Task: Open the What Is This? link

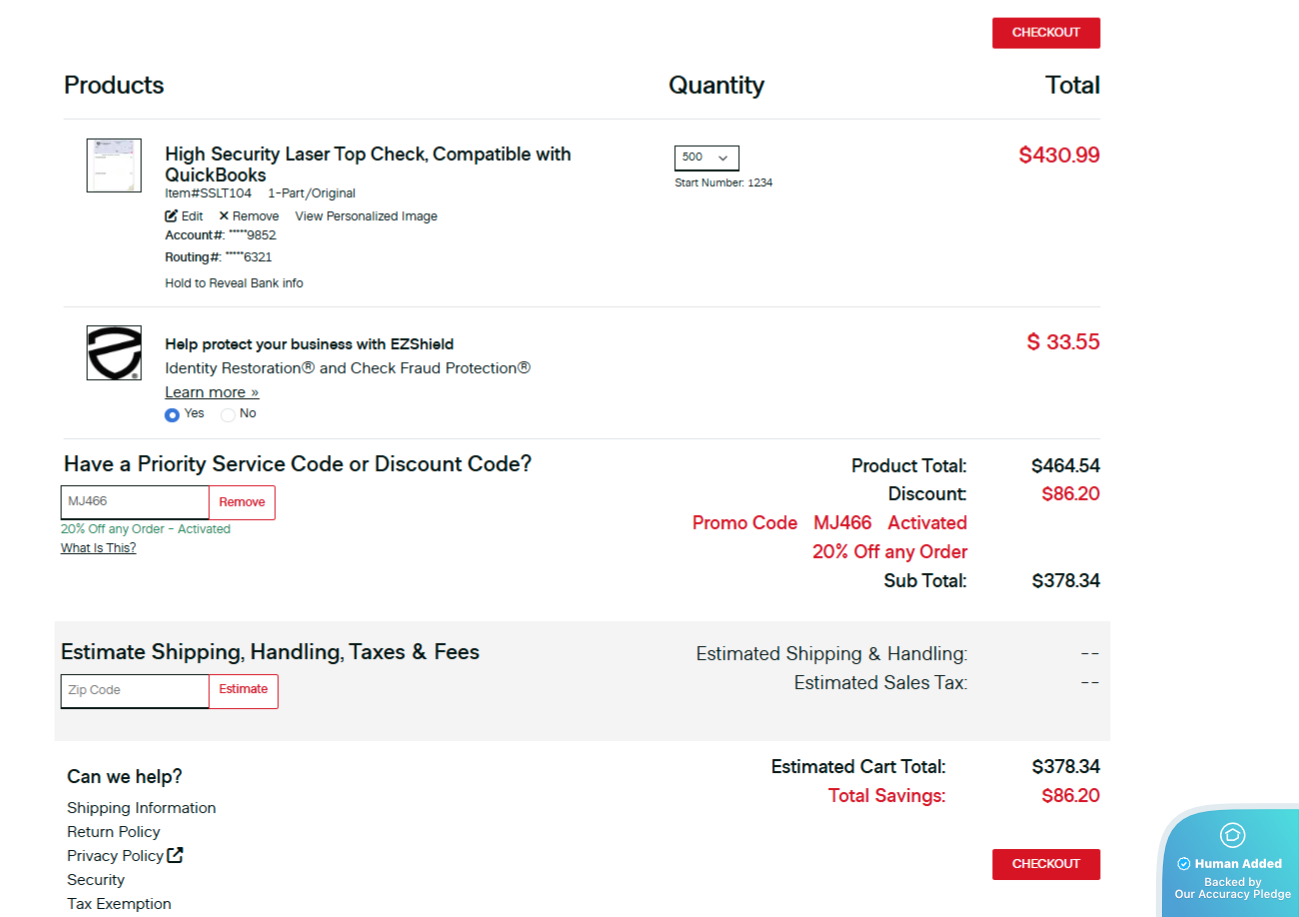Action: (98, 548)
